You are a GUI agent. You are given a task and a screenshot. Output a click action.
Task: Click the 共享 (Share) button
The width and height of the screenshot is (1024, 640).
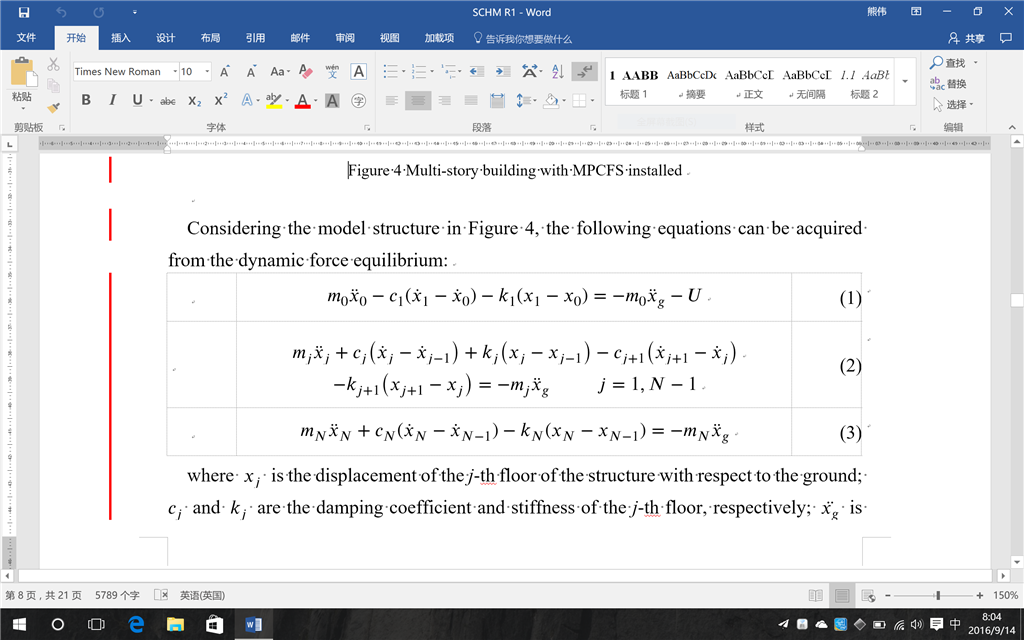(966, 38)
